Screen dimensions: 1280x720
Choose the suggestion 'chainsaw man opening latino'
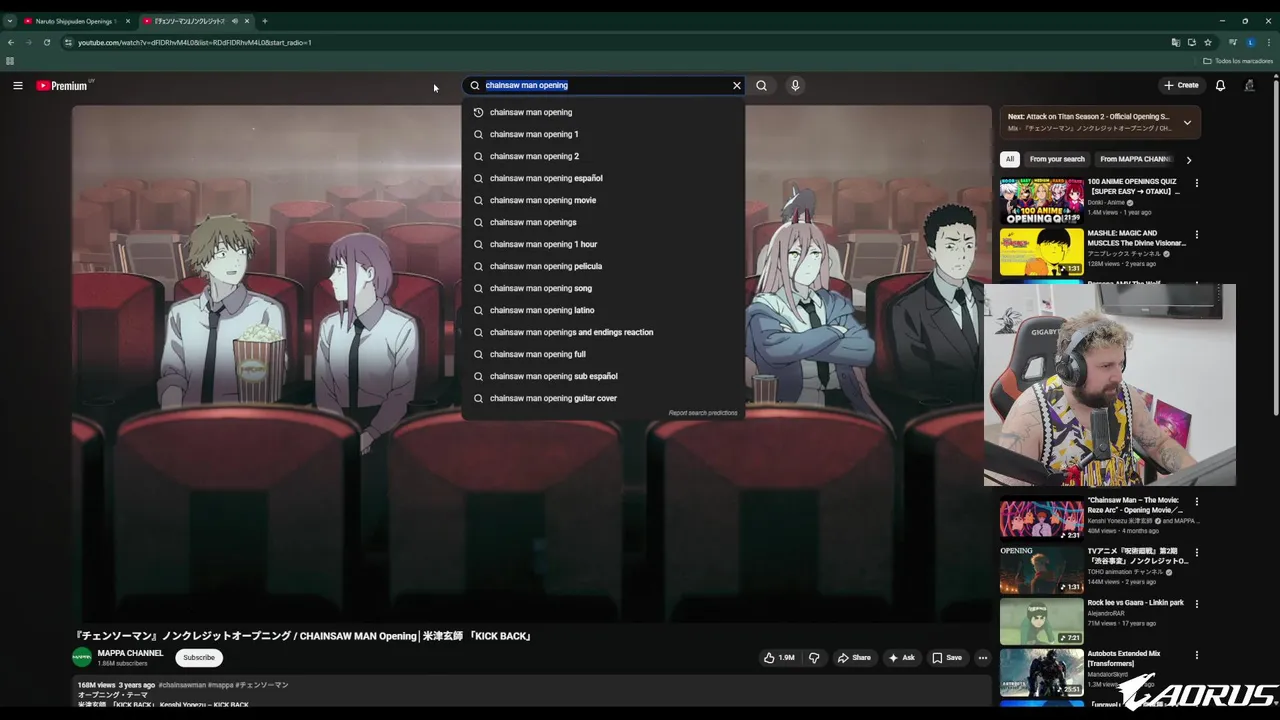tap(603, 310)
